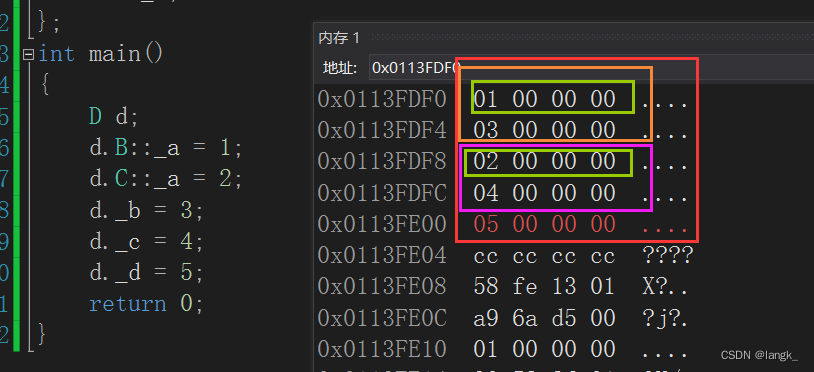Select the 内存 1 panel title
This screenshot has width=814, height=372.
click(338, 38)
